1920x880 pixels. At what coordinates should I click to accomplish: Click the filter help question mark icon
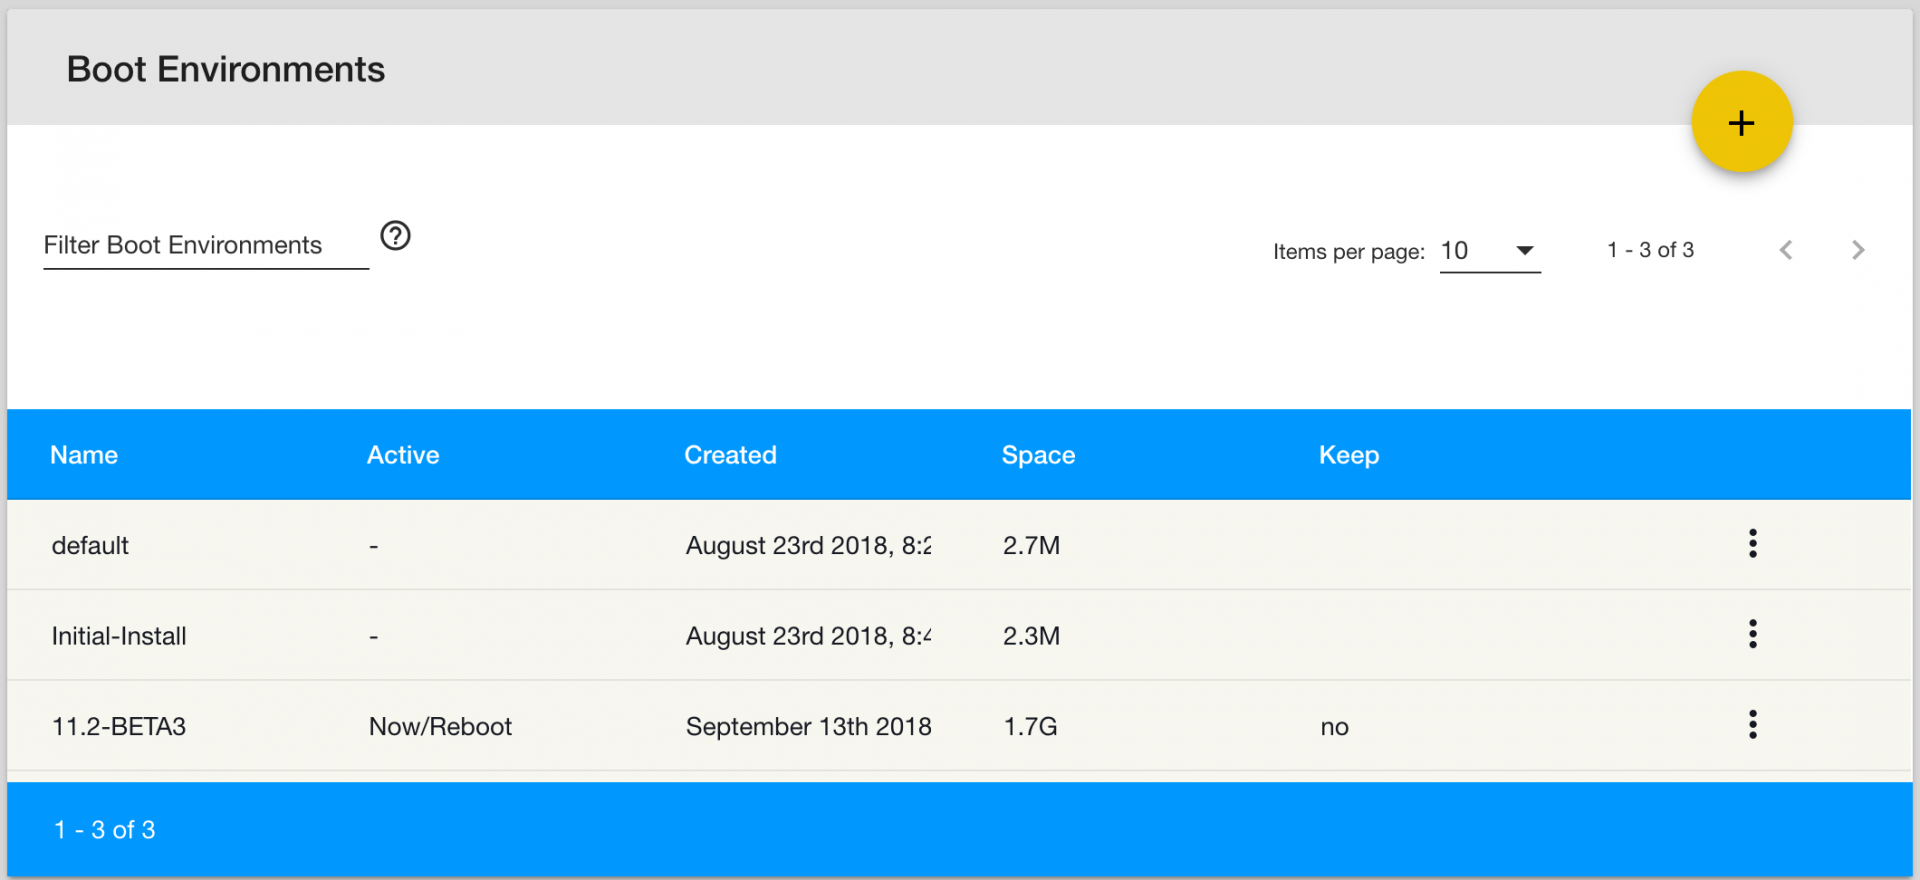(x=396, y=236)
